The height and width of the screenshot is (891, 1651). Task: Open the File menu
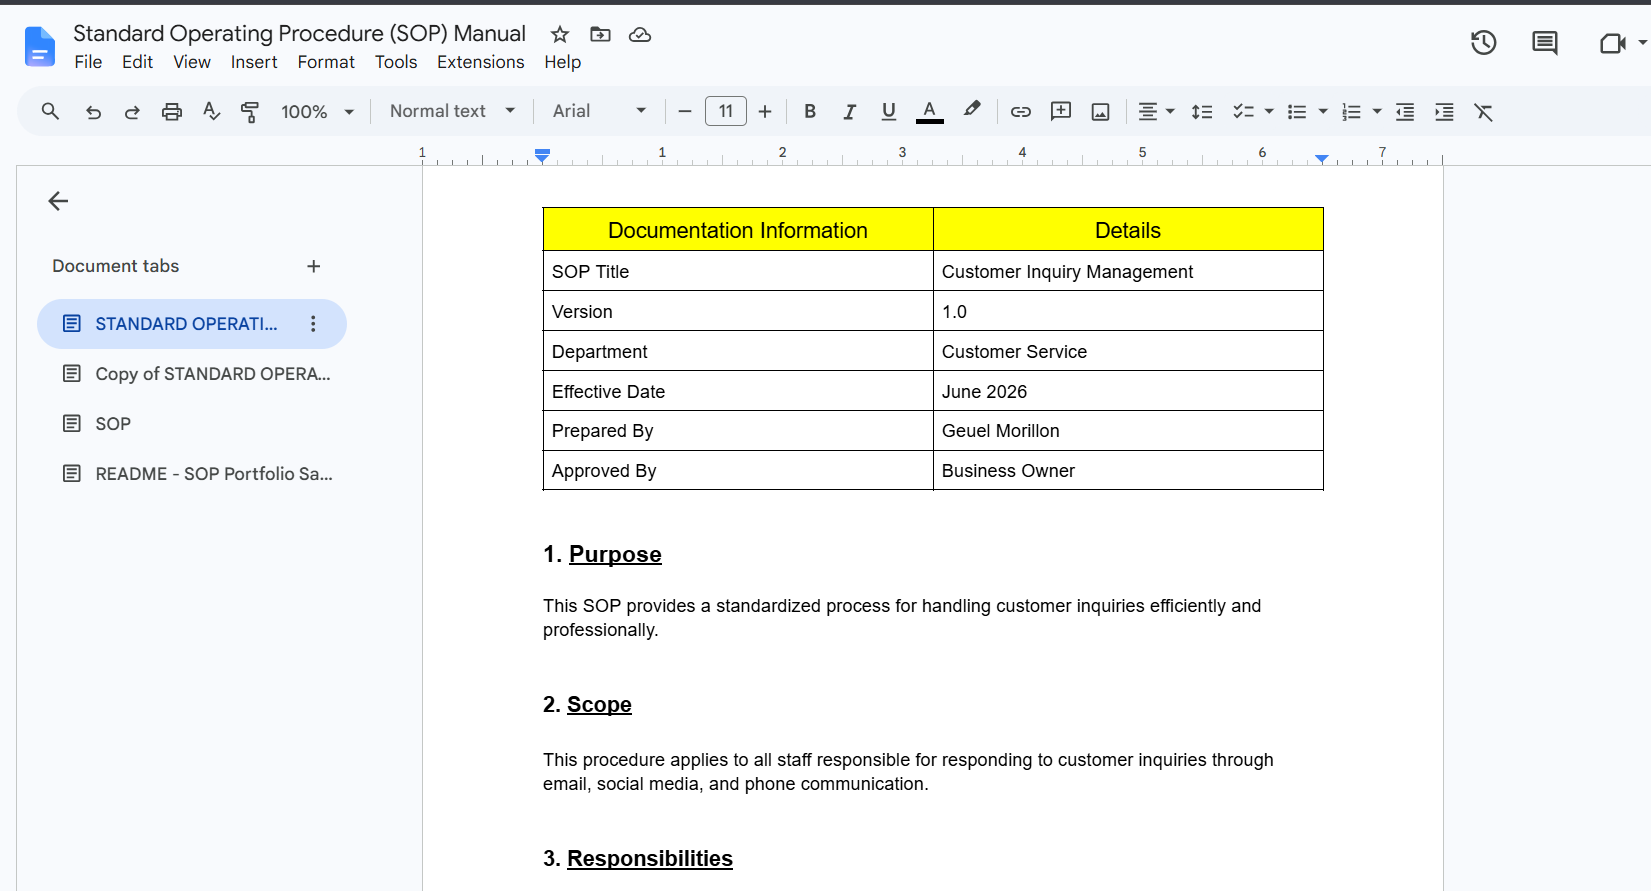88,62
